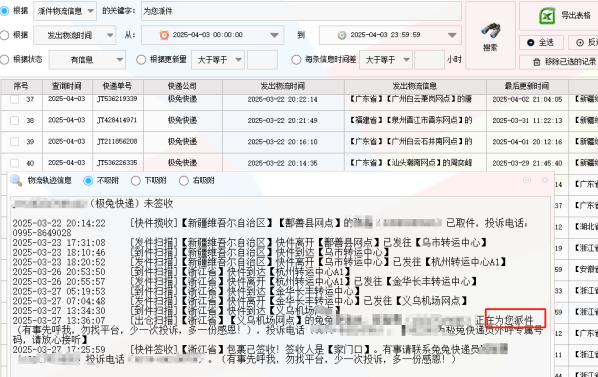Click the magnifier icon beside 物流轨迹信息

[x=16, y=180]
